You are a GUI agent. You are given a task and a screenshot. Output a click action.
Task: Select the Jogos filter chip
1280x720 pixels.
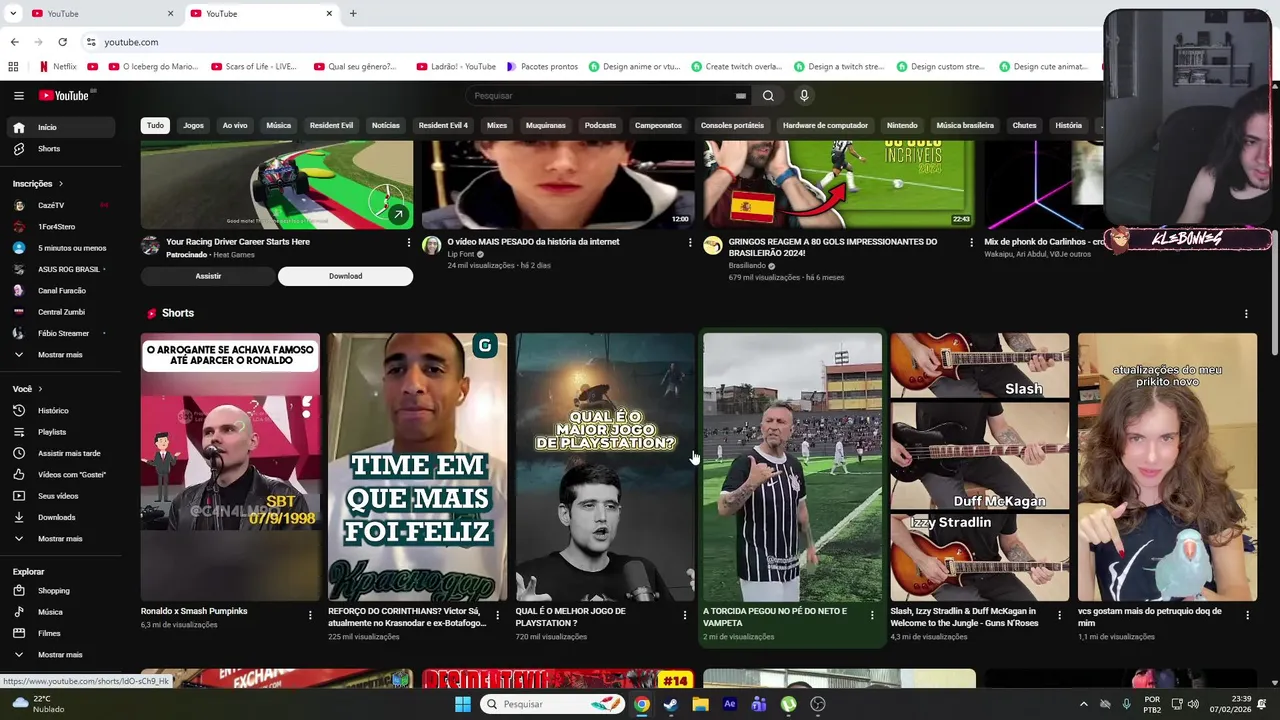pyautogui.click(x=193, y=126)
